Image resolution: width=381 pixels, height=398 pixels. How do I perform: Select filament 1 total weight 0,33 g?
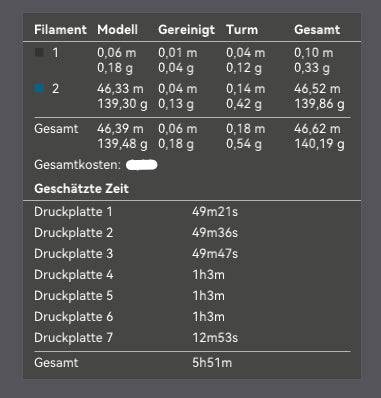312,68
